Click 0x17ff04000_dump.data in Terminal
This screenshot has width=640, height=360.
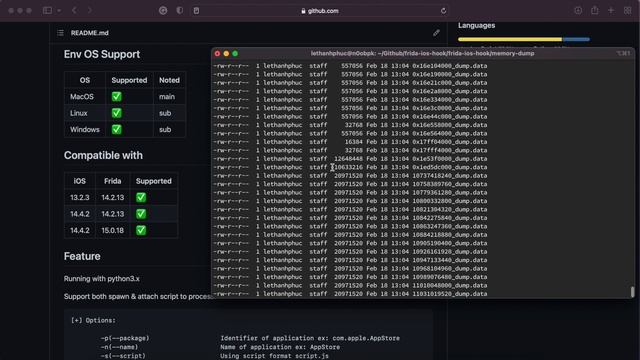(449, 142)
